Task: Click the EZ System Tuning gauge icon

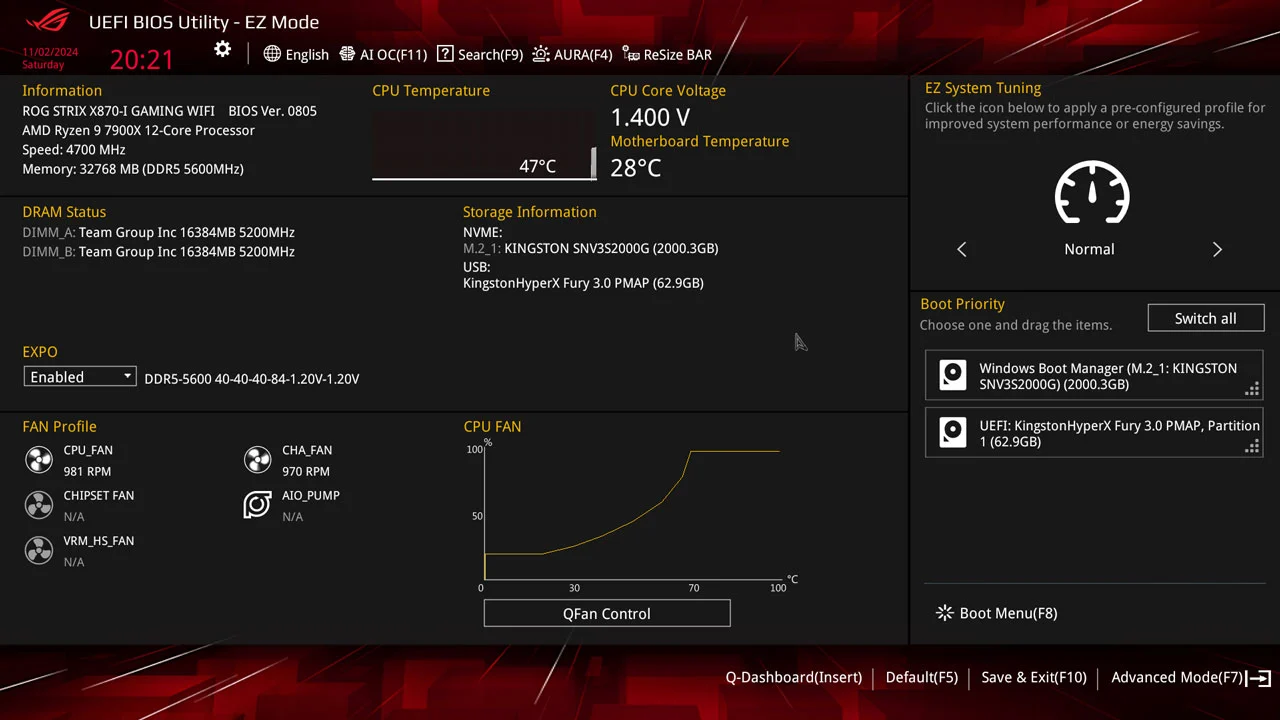Action: point(1091,194)
